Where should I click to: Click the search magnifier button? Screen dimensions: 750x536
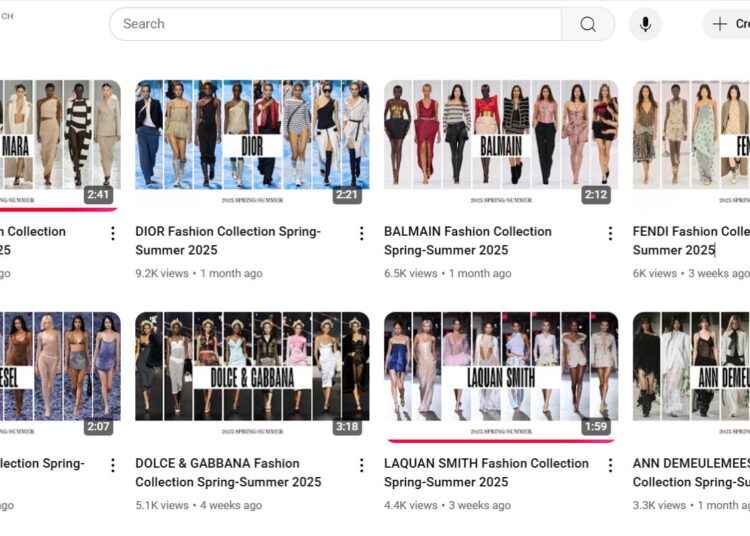pyautogui.click(x=588, y=24)
